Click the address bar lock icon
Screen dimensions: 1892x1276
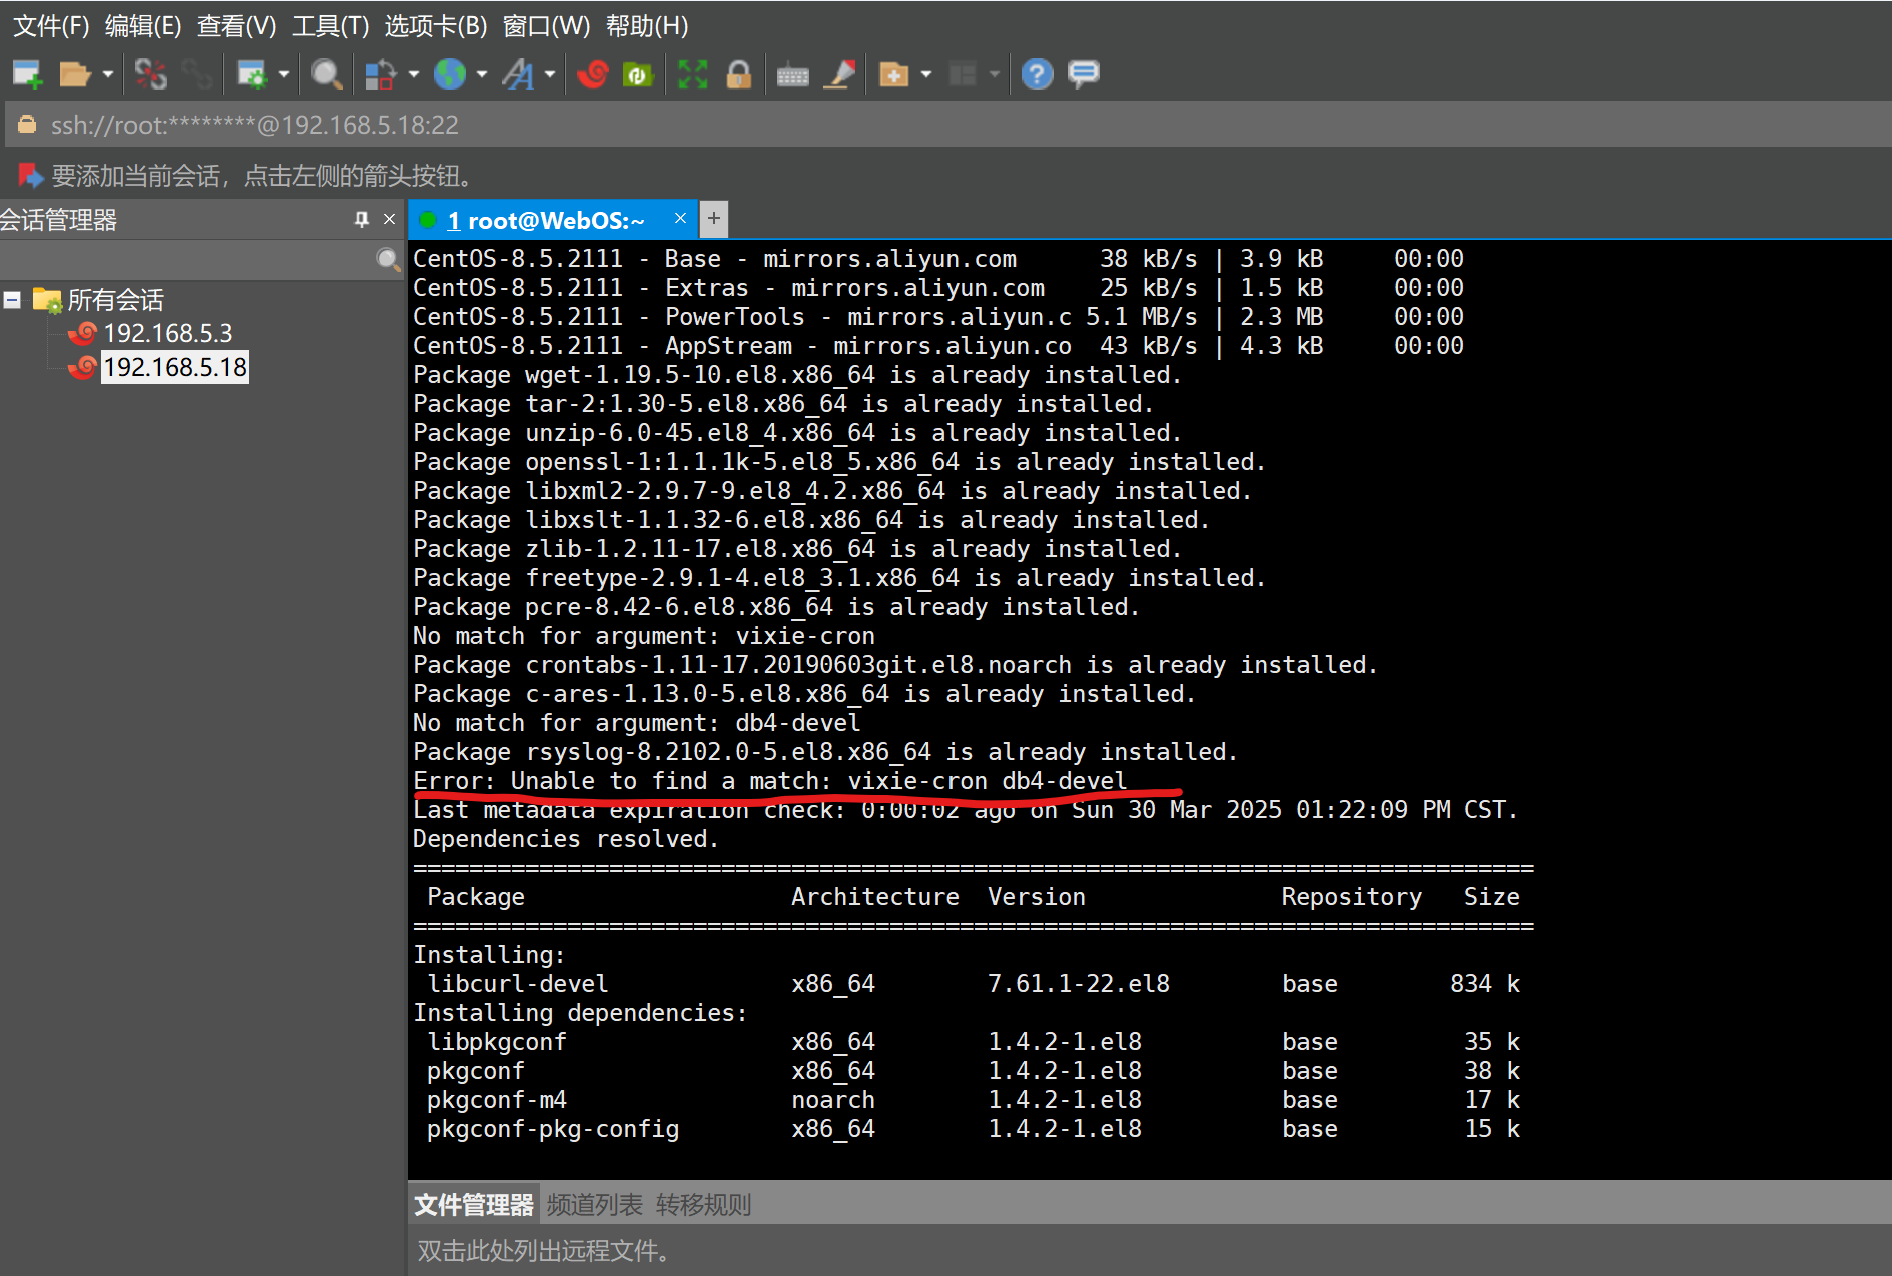[x=27, y=124]
